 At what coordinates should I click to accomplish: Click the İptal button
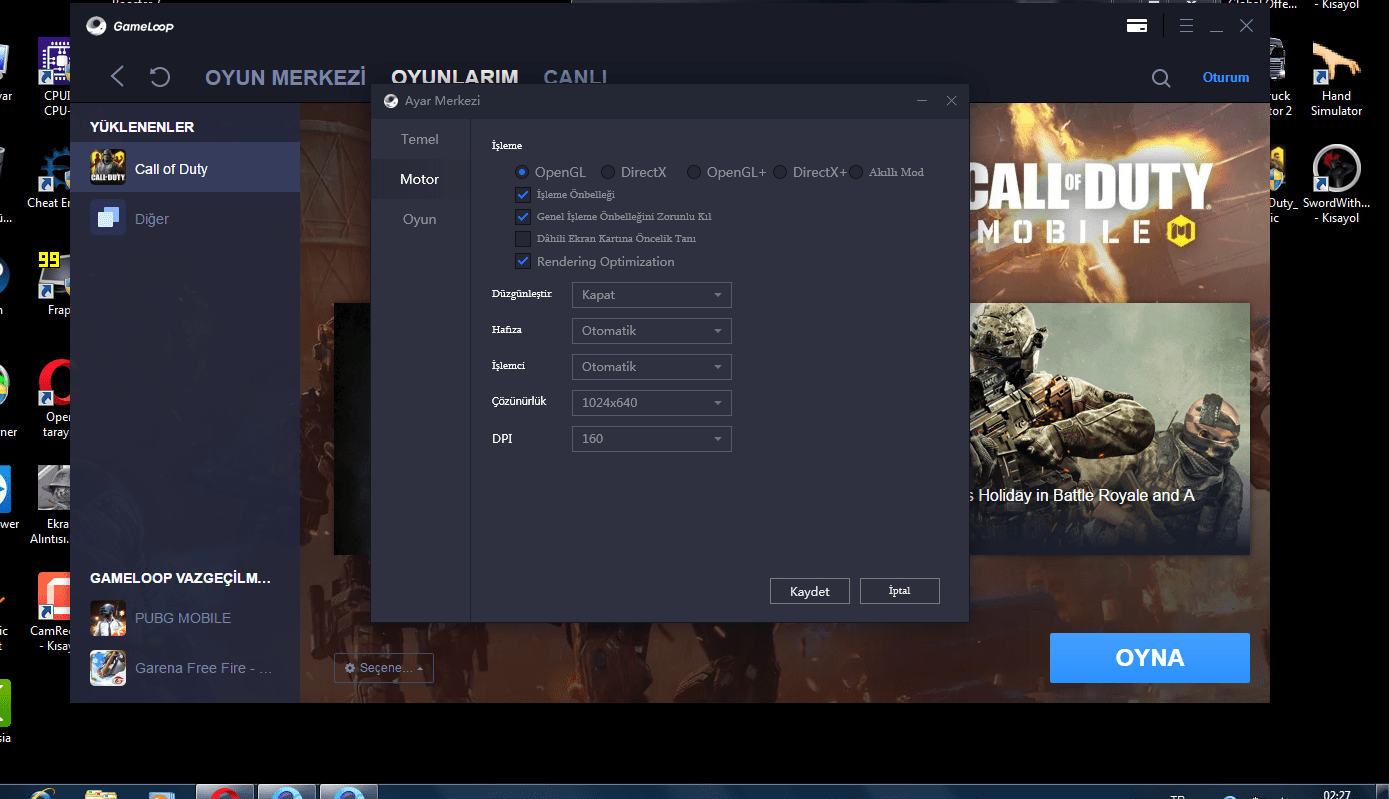coord(900,591)
